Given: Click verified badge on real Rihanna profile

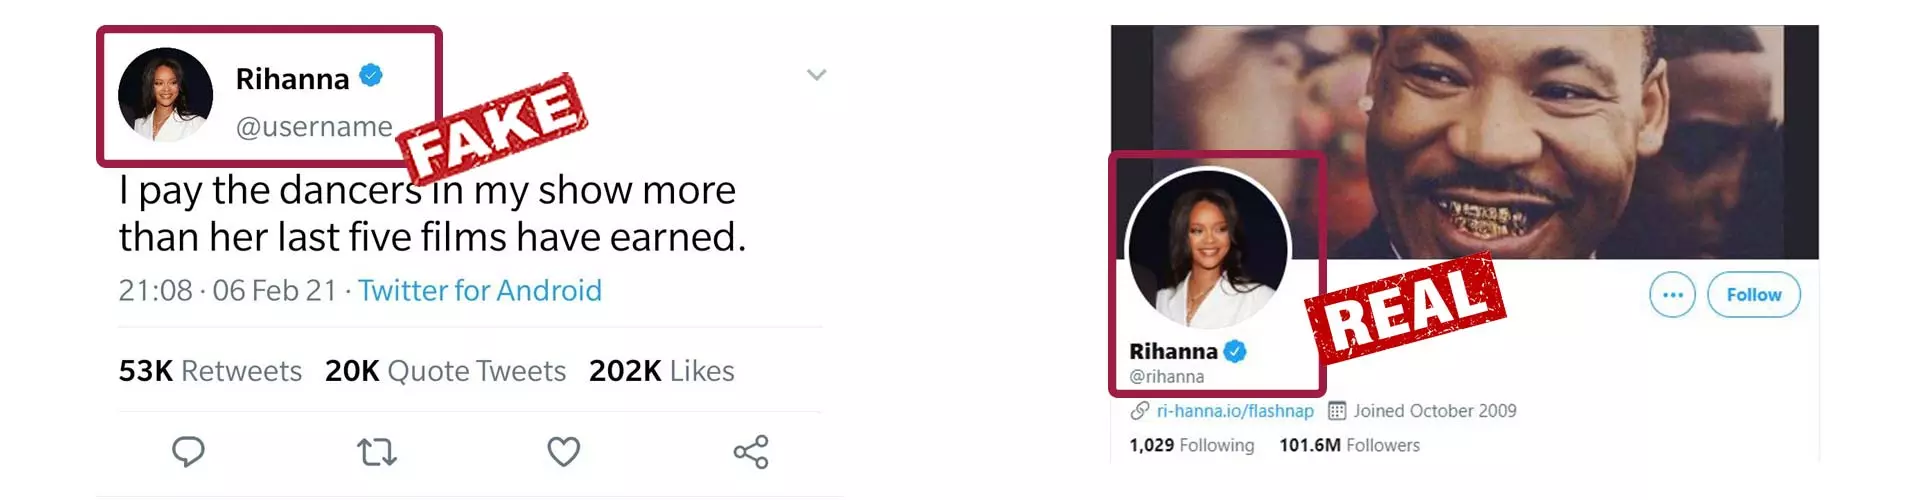Looking at the screenshot, I should [1235, 351].
